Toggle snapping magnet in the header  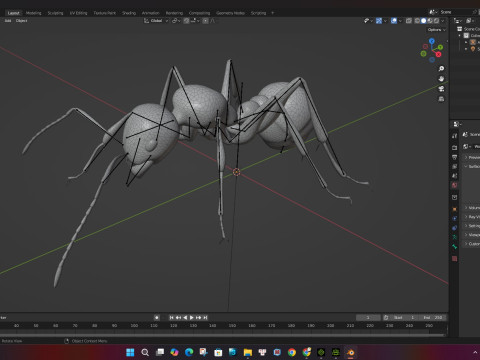[x=186, y=21]
